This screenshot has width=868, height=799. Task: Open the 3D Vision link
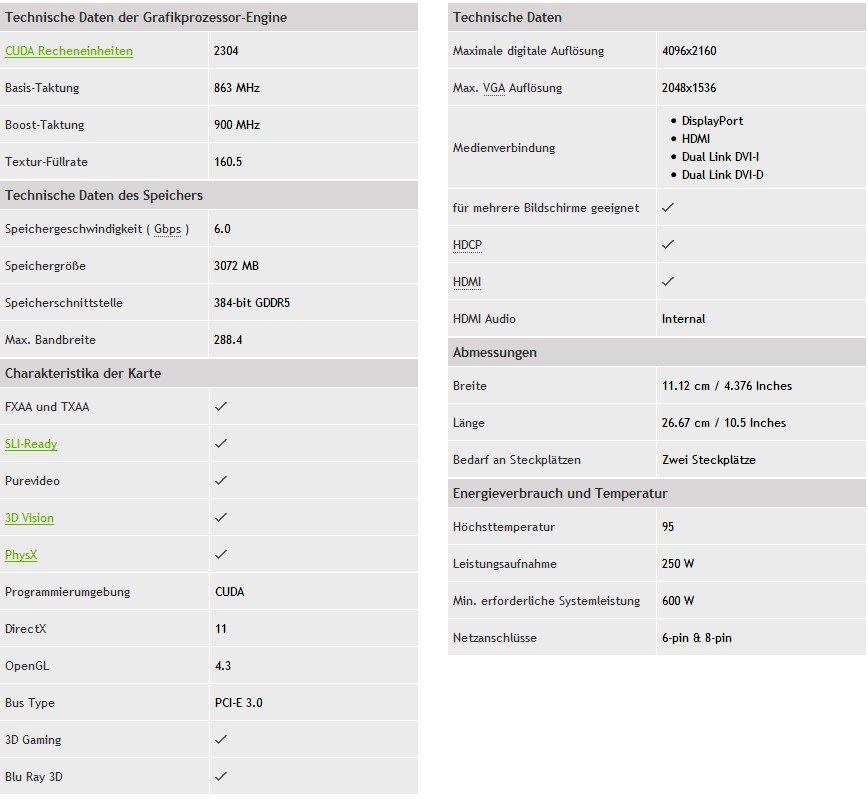click(30, 518)
